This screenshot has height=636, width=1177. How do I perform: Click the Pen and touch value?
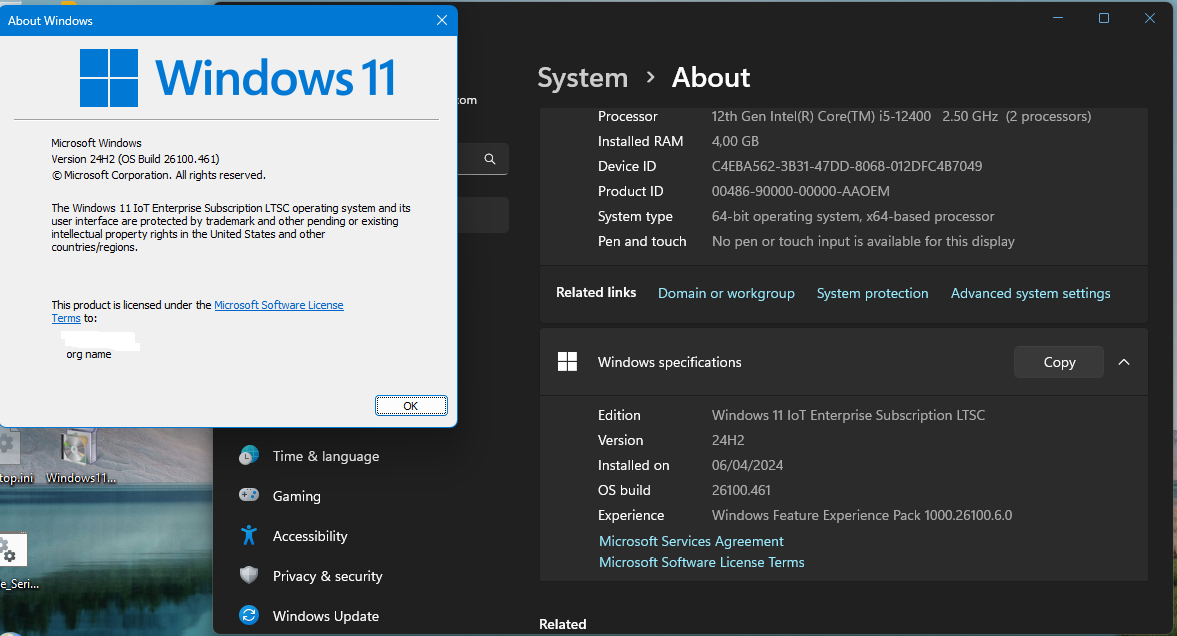click(x=863, y=241)
